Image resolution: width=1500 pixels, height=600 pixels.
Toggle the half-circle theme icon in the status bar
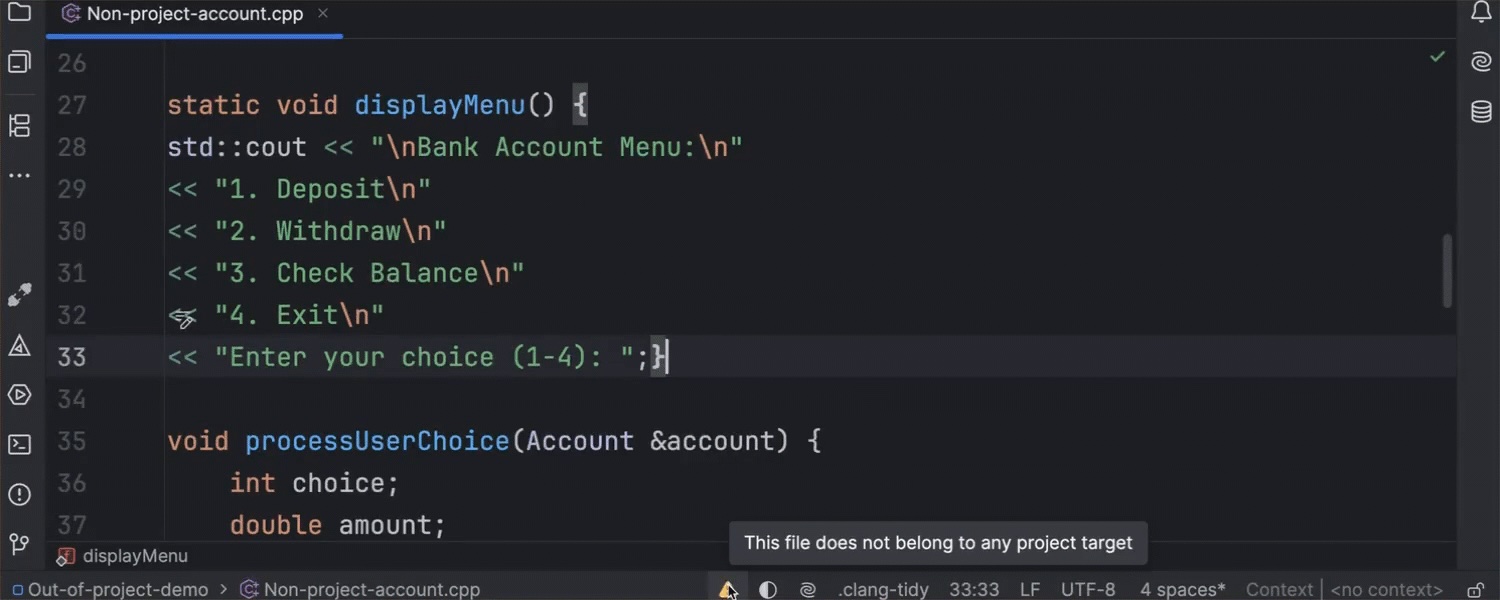click(x=768, y=590)
